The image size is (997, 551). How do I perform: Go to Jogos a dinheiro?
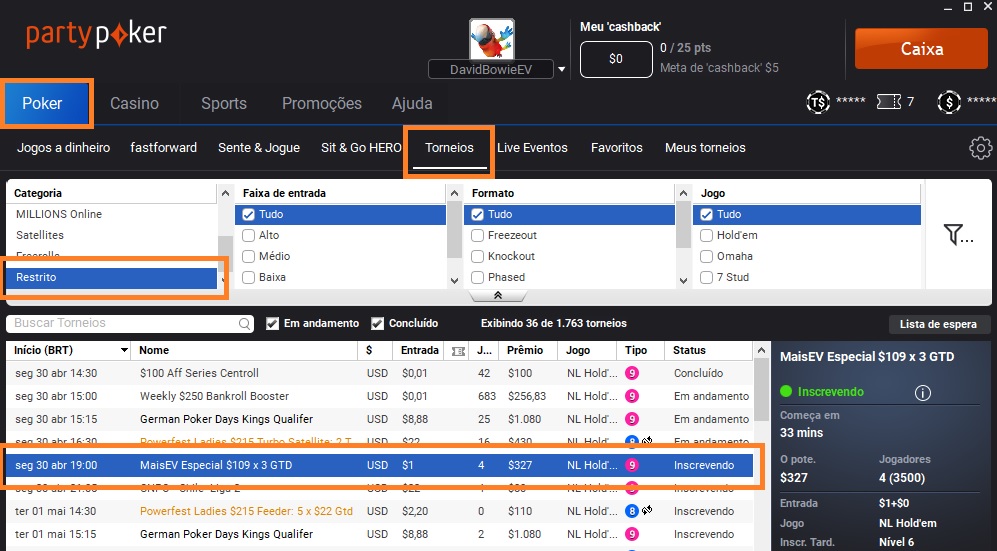tap(64, 147)
